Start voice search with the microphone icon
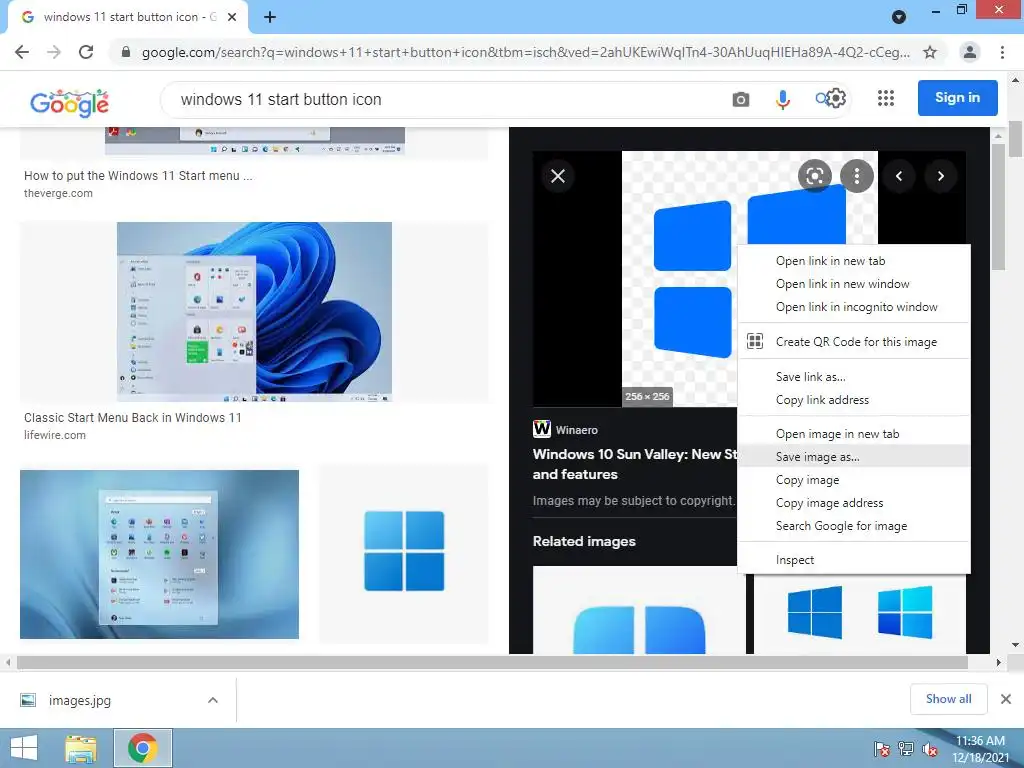This screenshot has width=1024, height=768. point(782,99)
